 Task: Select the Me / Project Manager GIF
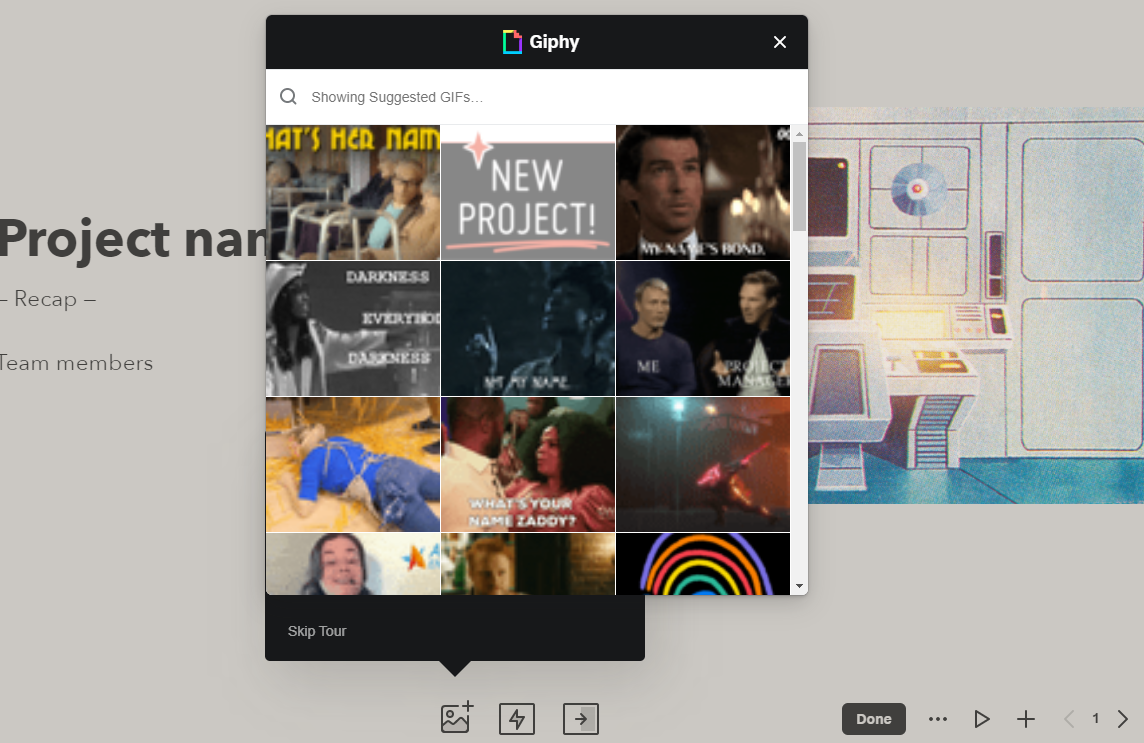[703, 328]
